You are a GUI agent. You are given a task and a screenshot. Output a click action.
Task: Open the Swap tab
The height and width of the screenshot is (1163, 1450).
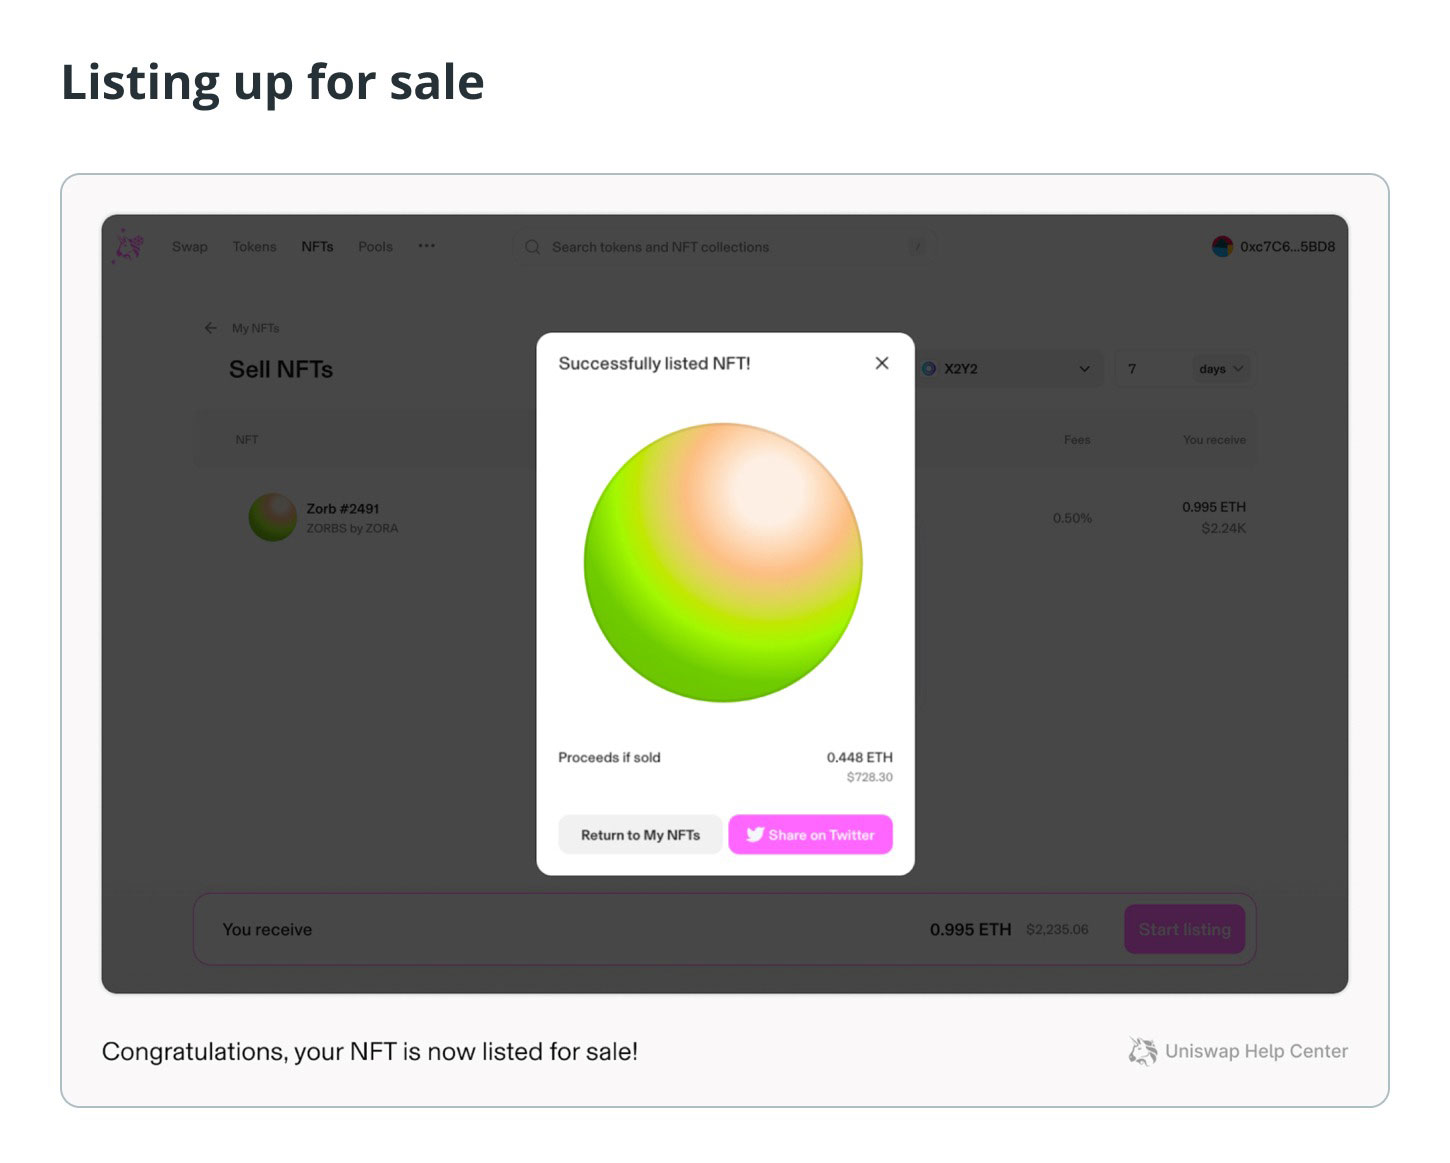coord(189,247)
